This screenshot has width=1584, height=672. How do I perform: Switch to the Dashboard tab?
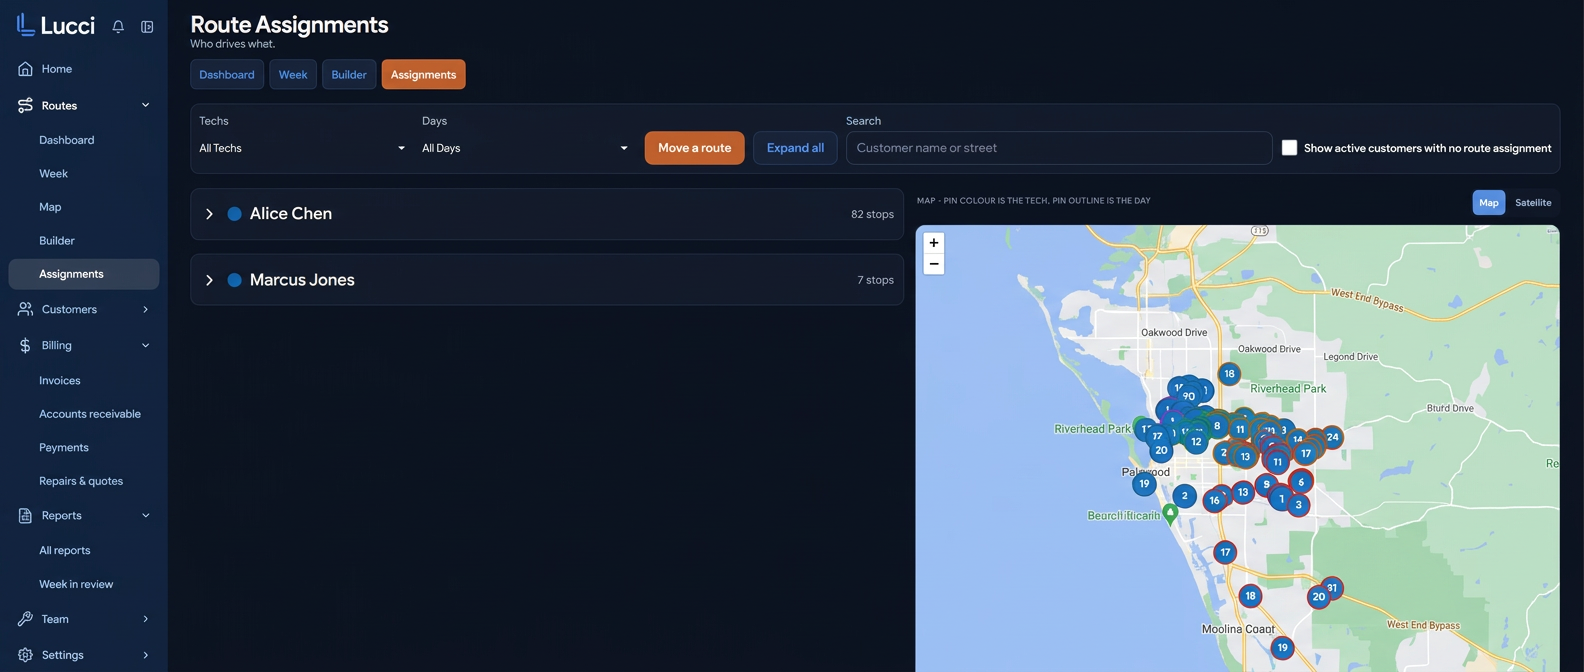coord(227,74)
